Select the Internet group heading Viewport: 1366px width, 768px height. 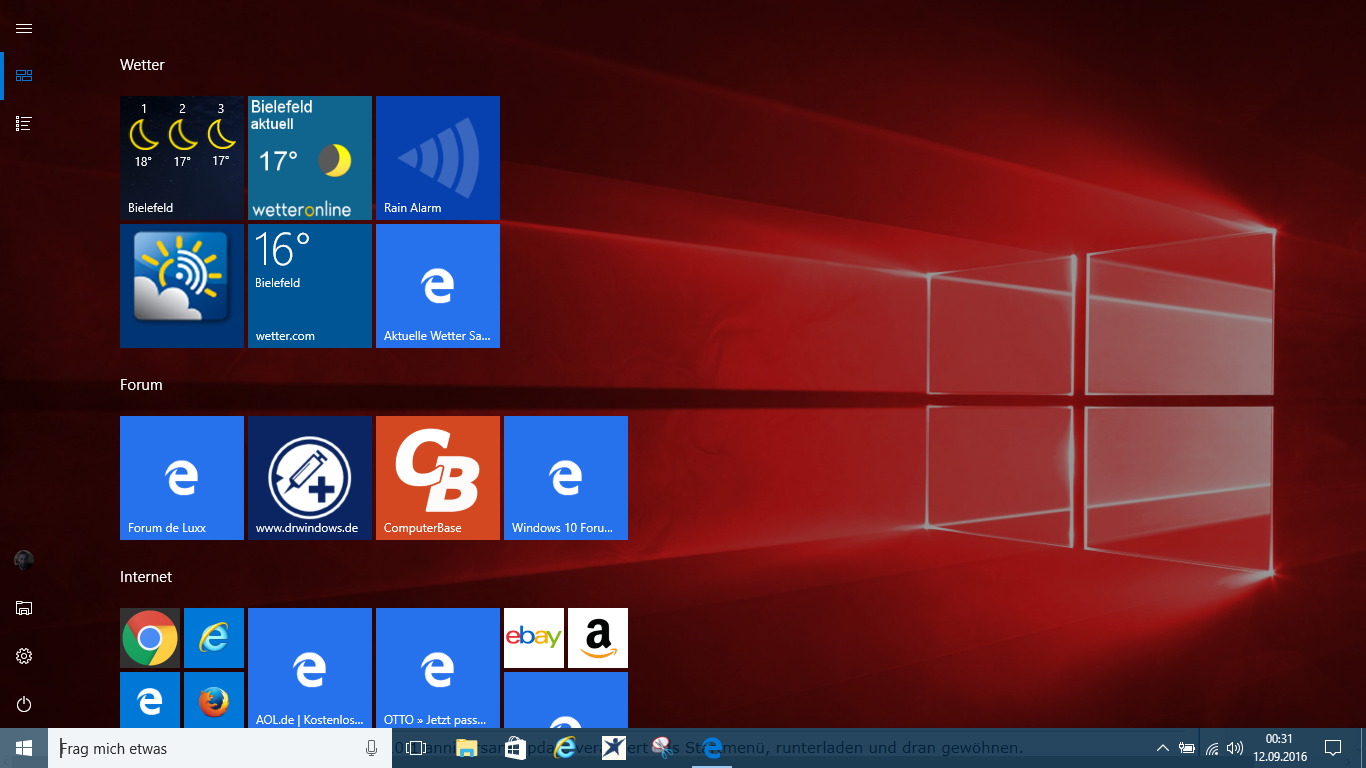pyautogui.click(x=146, y=576)
